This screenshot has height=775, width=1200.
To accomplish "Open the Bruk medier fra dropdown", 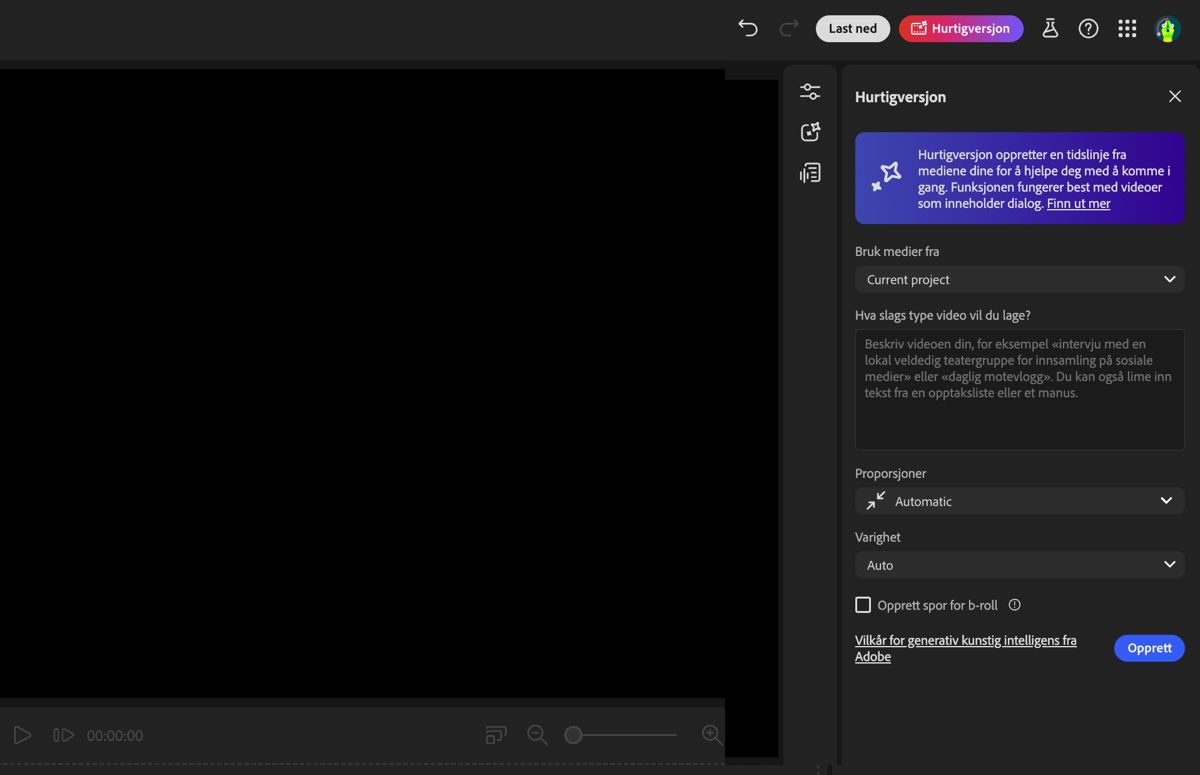I will (1018, 279).
